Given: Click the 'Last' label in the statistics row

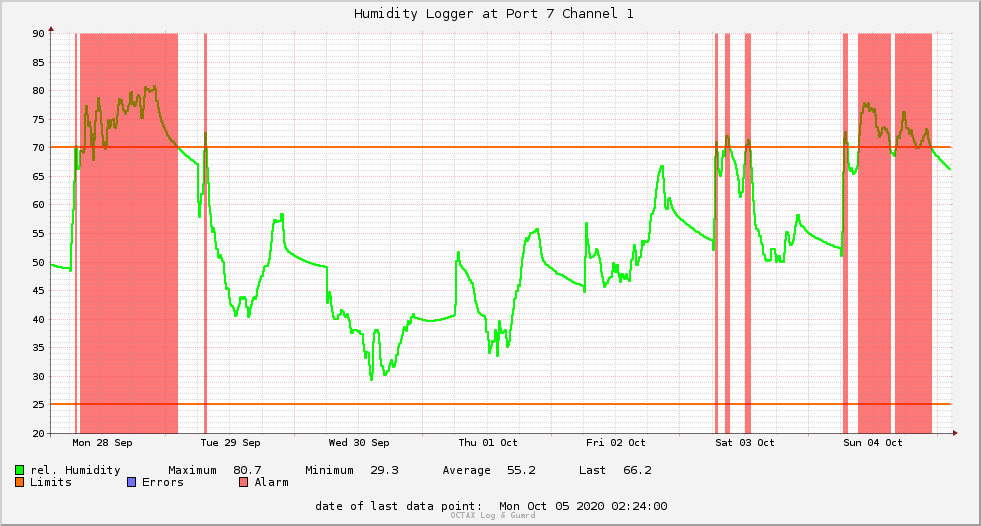Looking at the screenshot, I should [x=592, y=470].
